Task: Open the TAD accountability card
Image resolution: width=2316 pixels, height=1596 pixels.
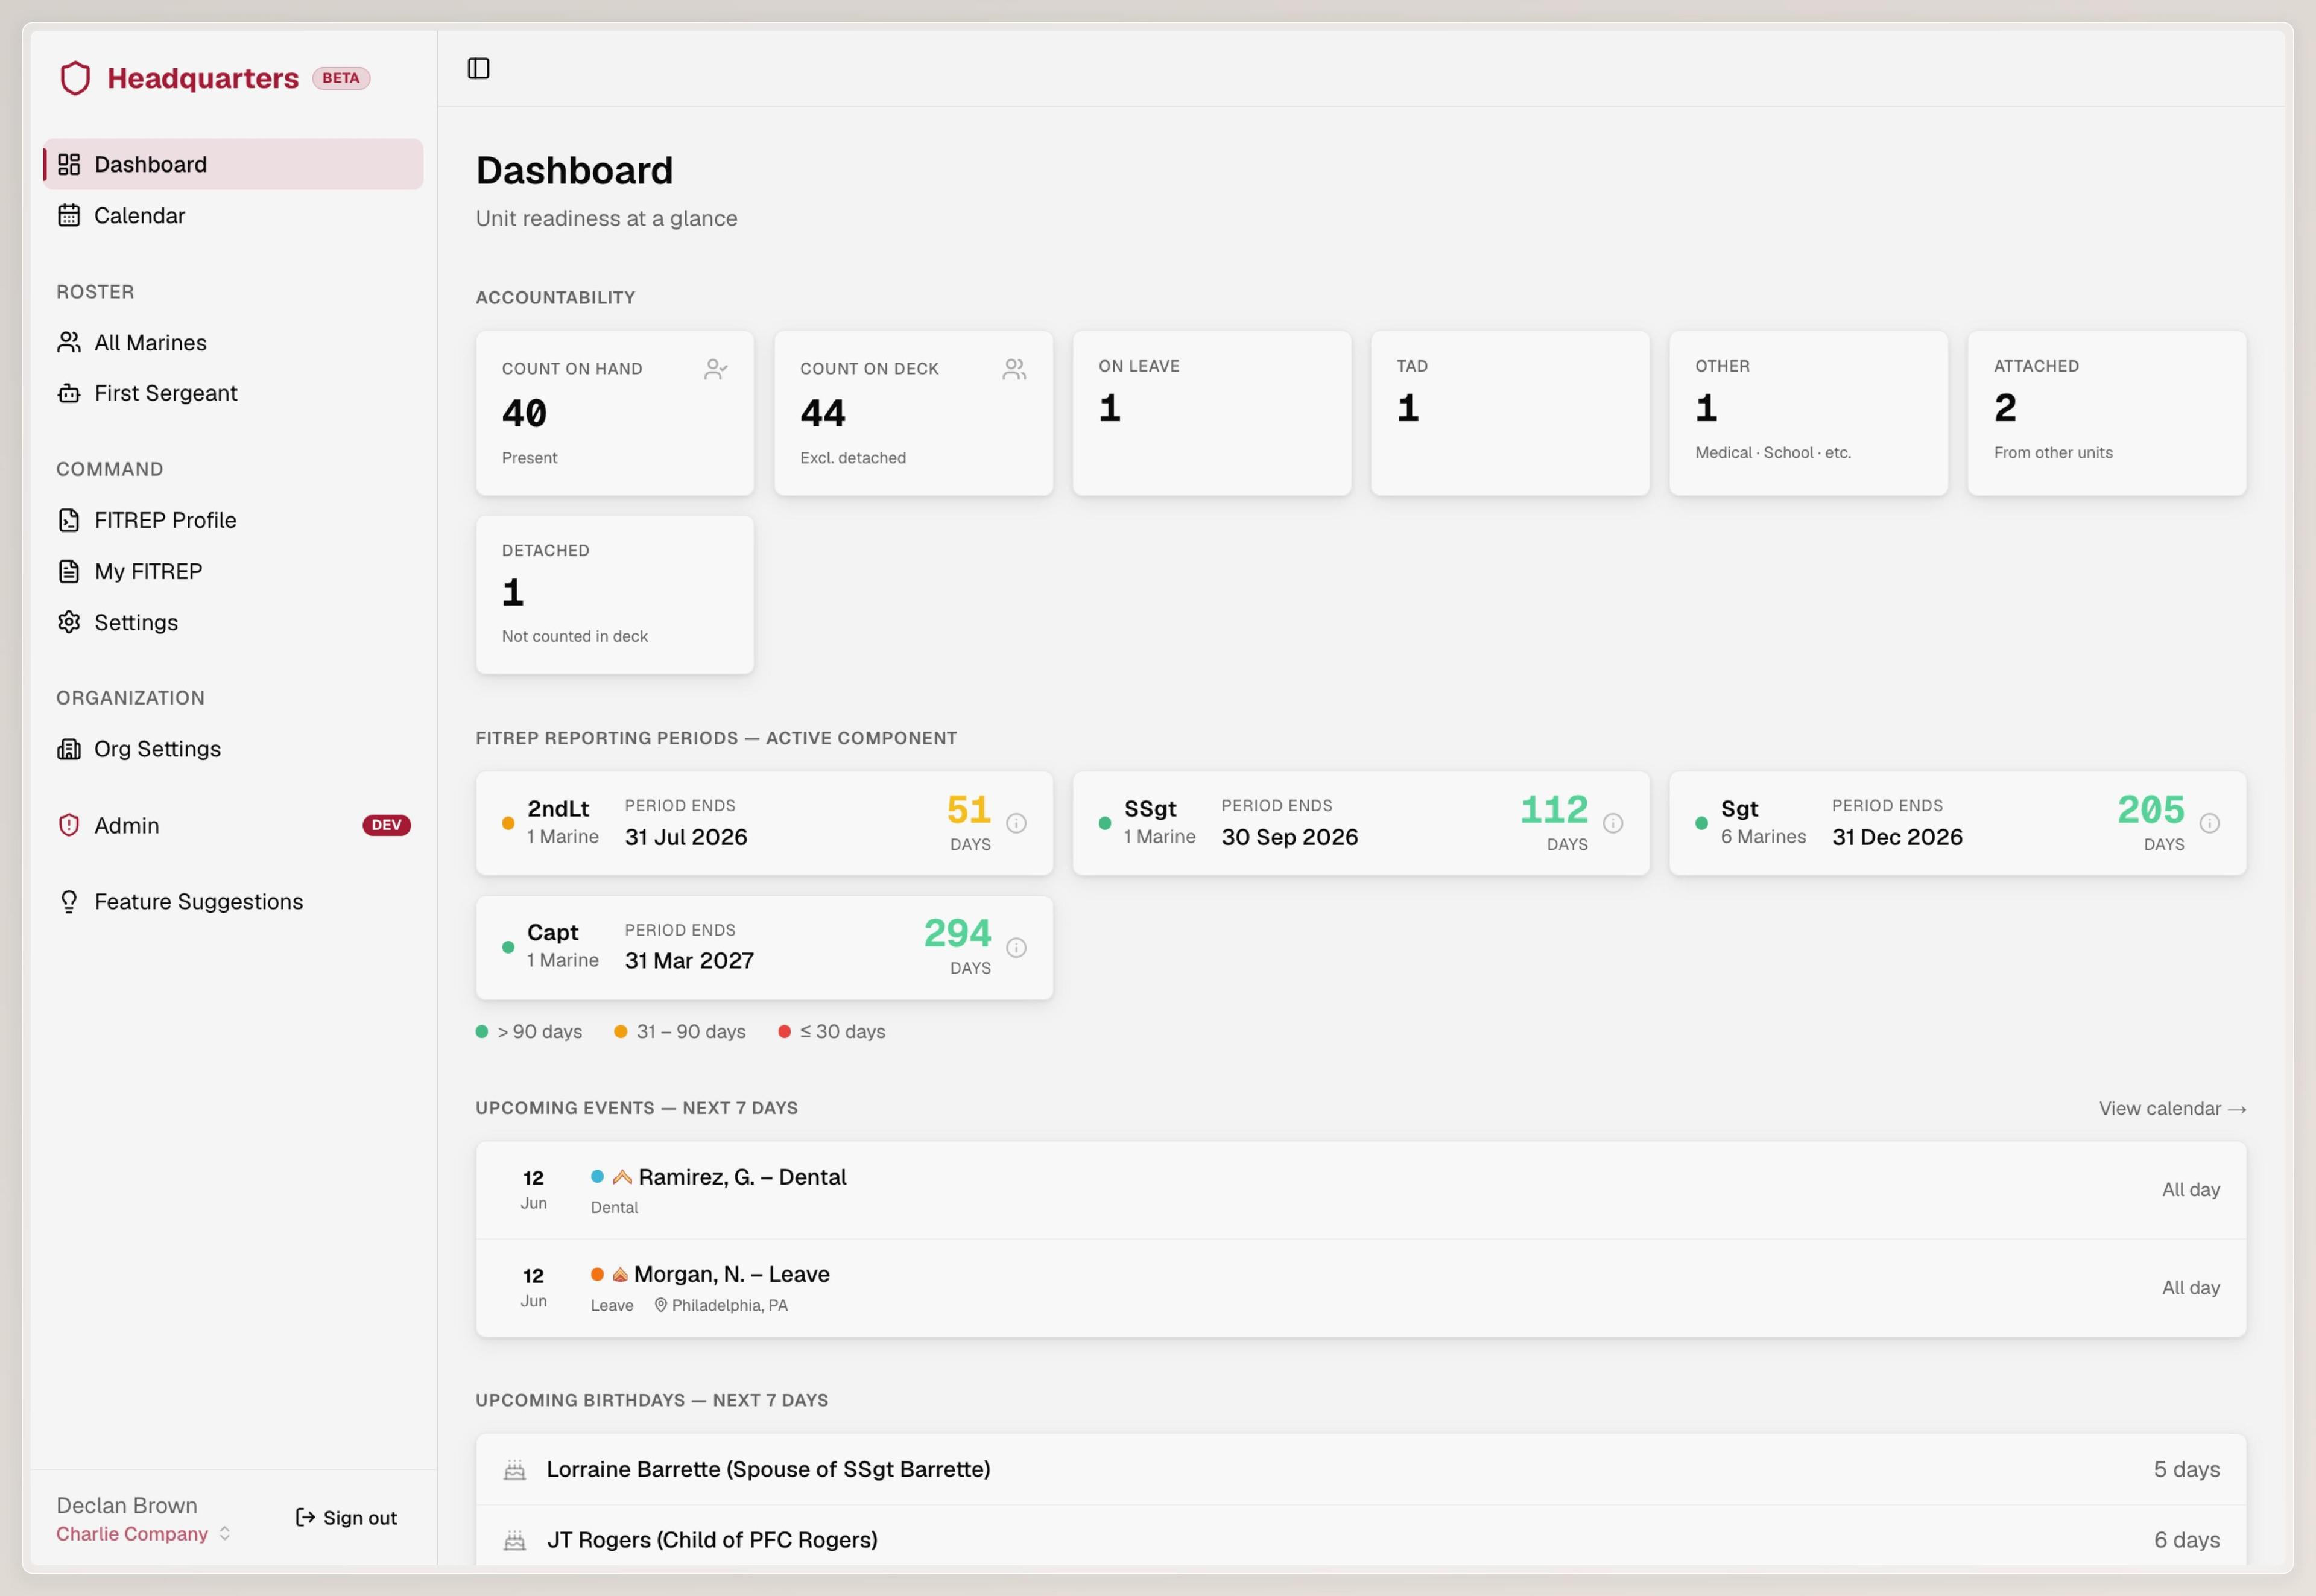Action: (1510, 413)
